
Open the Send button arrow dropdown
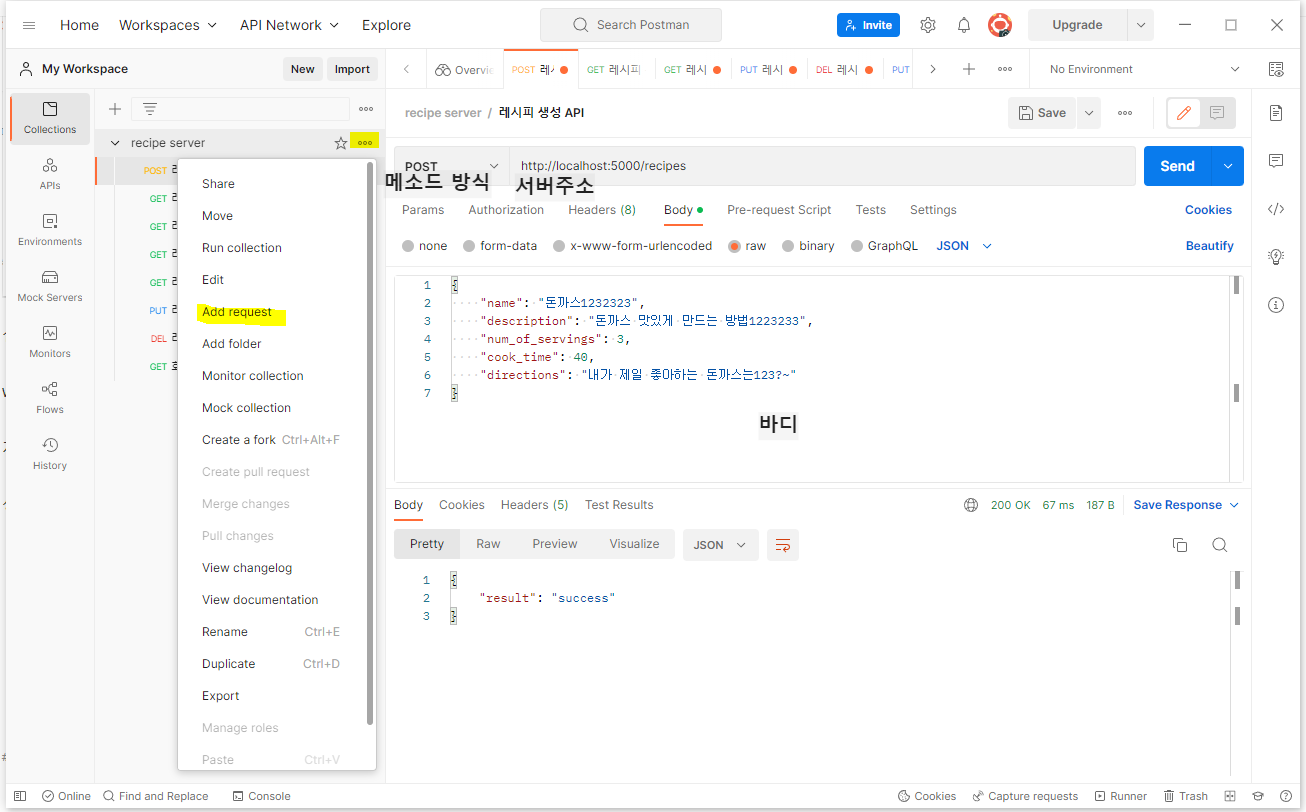1228,166
